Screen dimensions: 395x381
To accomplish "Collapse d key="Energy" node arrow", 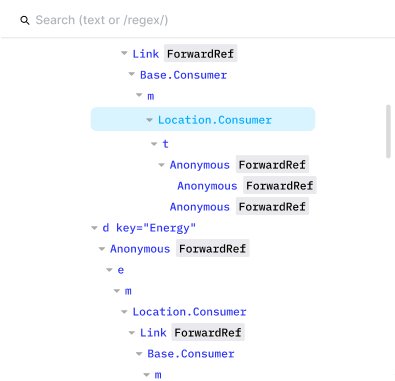I will (x=94, y=228).
